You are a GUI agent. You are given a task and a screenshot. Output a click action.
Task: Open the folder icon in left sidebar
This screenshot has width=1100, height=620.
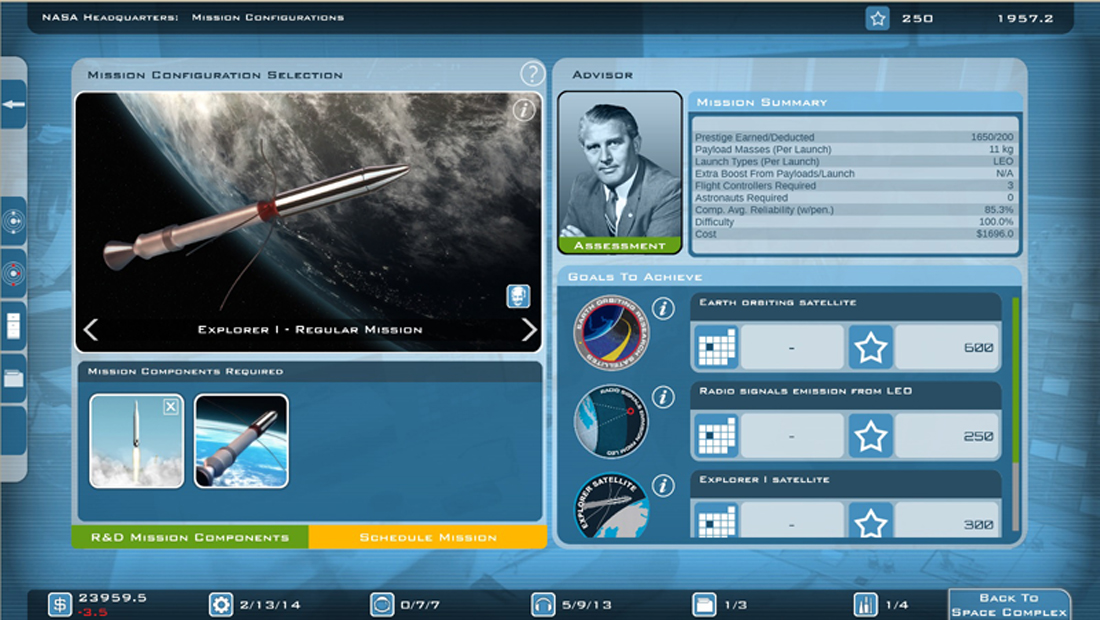pyautogui.click(x=13, y=379)
